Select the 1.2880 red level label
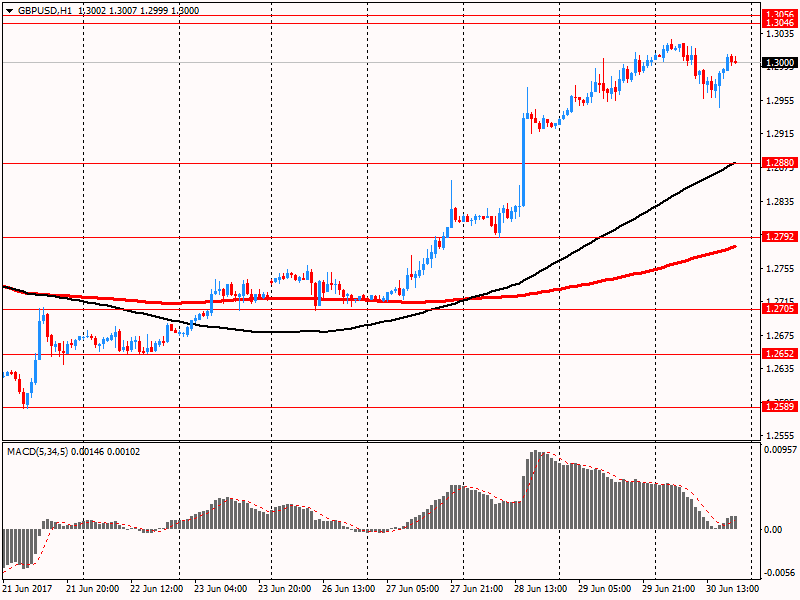Viewport: 800px width, 600px height. click(x=780, y=163)
